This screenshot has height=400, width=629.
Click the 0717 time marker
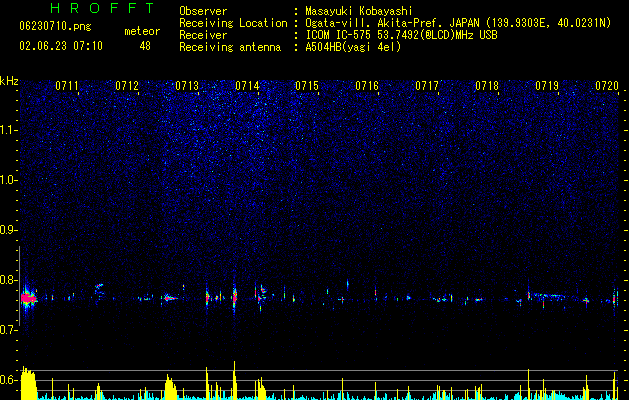tap(427, 86)
